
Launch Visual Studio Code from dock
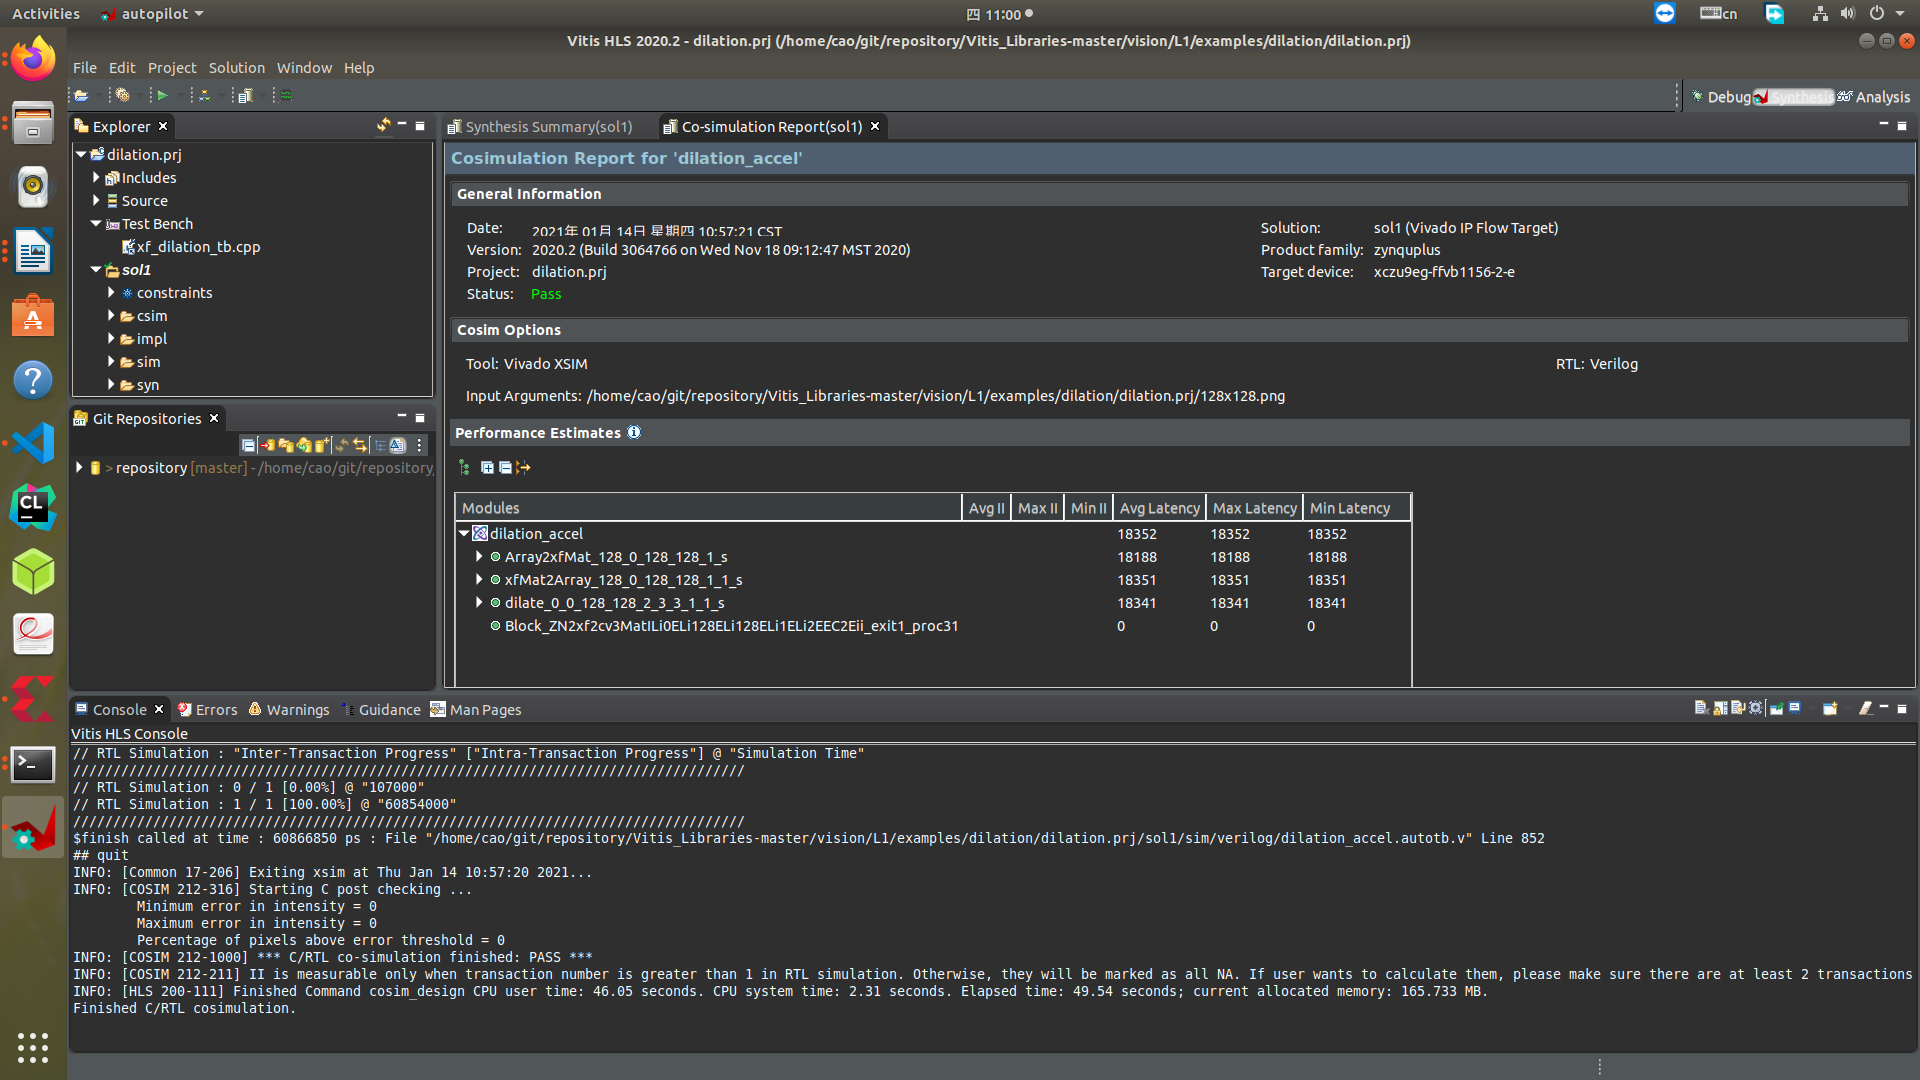coord(33,443)
